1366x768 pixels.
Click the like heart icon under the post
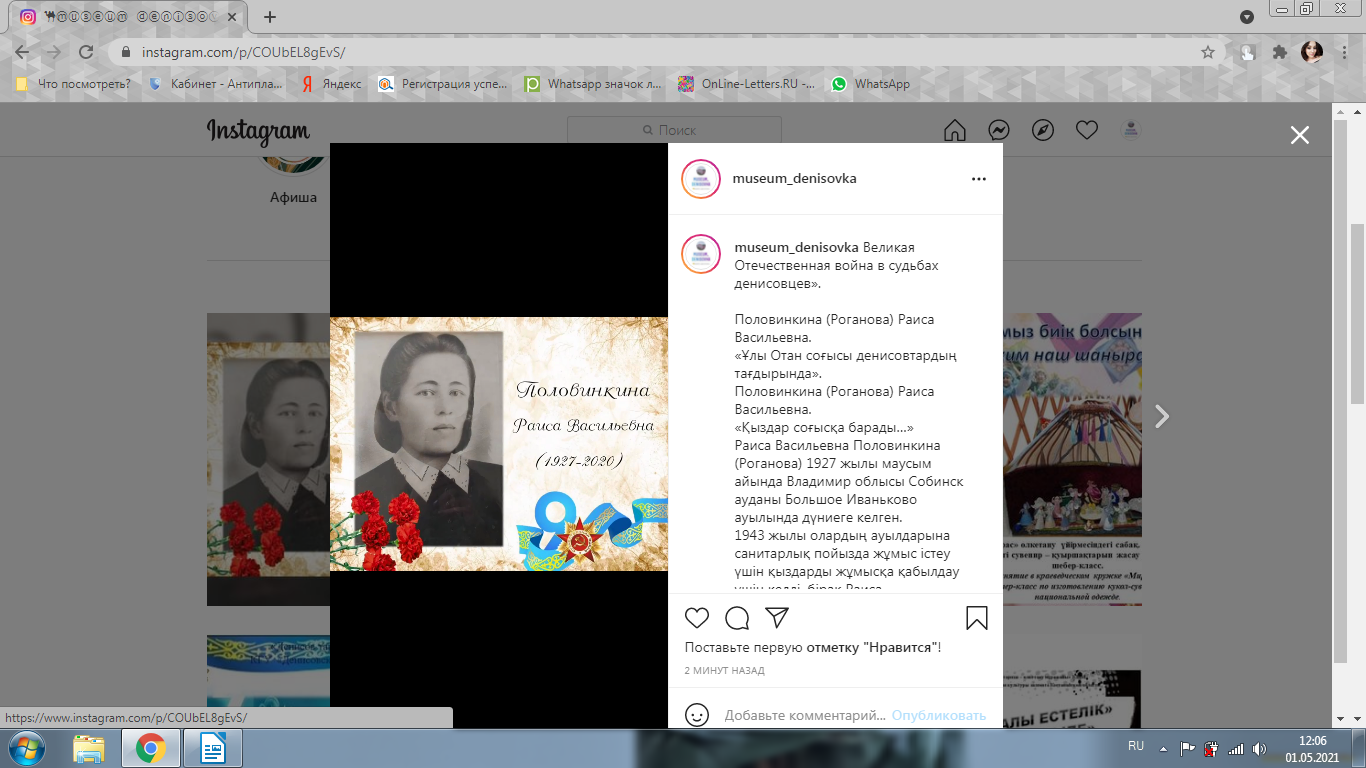(697, 618)
